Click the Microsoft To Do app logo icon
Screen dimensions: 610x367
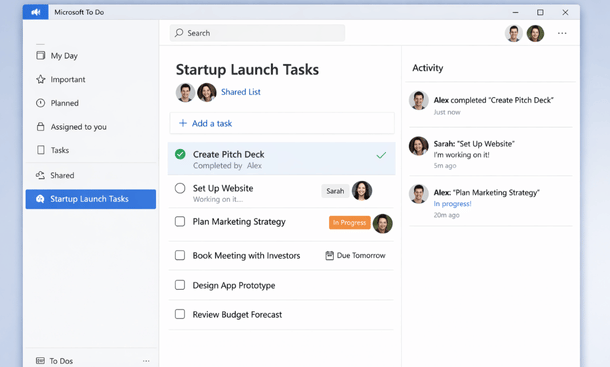click(35, 12)
